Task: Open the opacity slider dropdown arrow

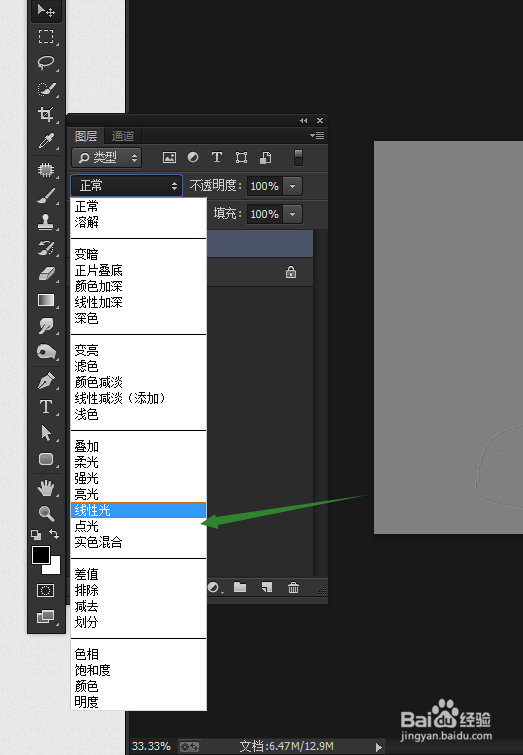Action: 292,186
